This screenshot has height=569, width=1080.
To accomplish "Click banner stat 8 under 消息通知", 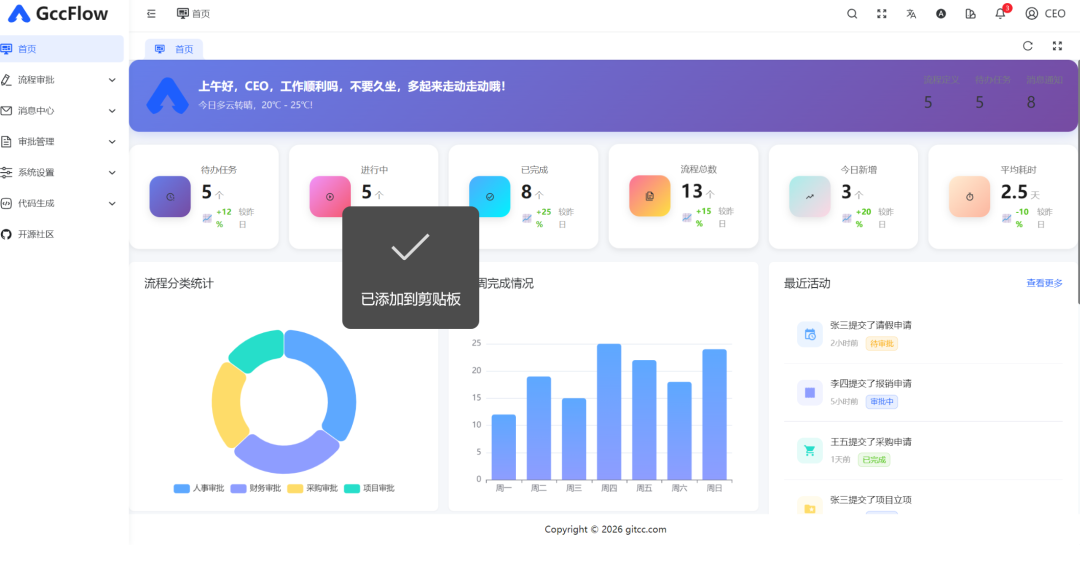I will (x=1031, y=103).
